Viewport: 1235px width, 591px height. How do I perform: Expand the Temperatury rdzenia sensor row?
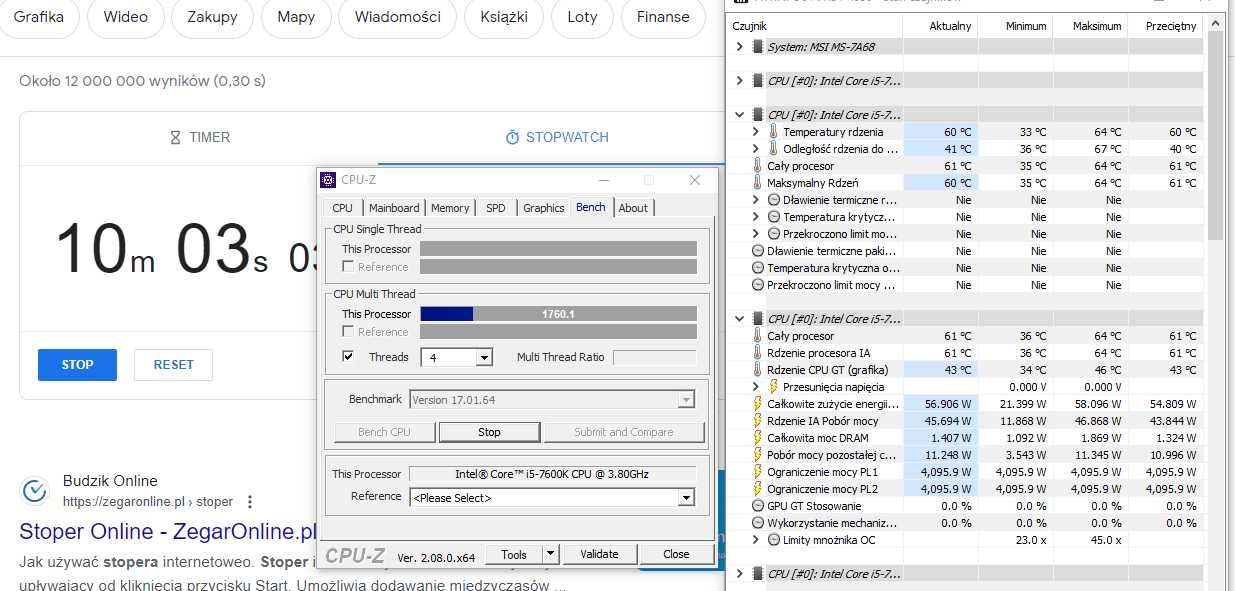755,132
